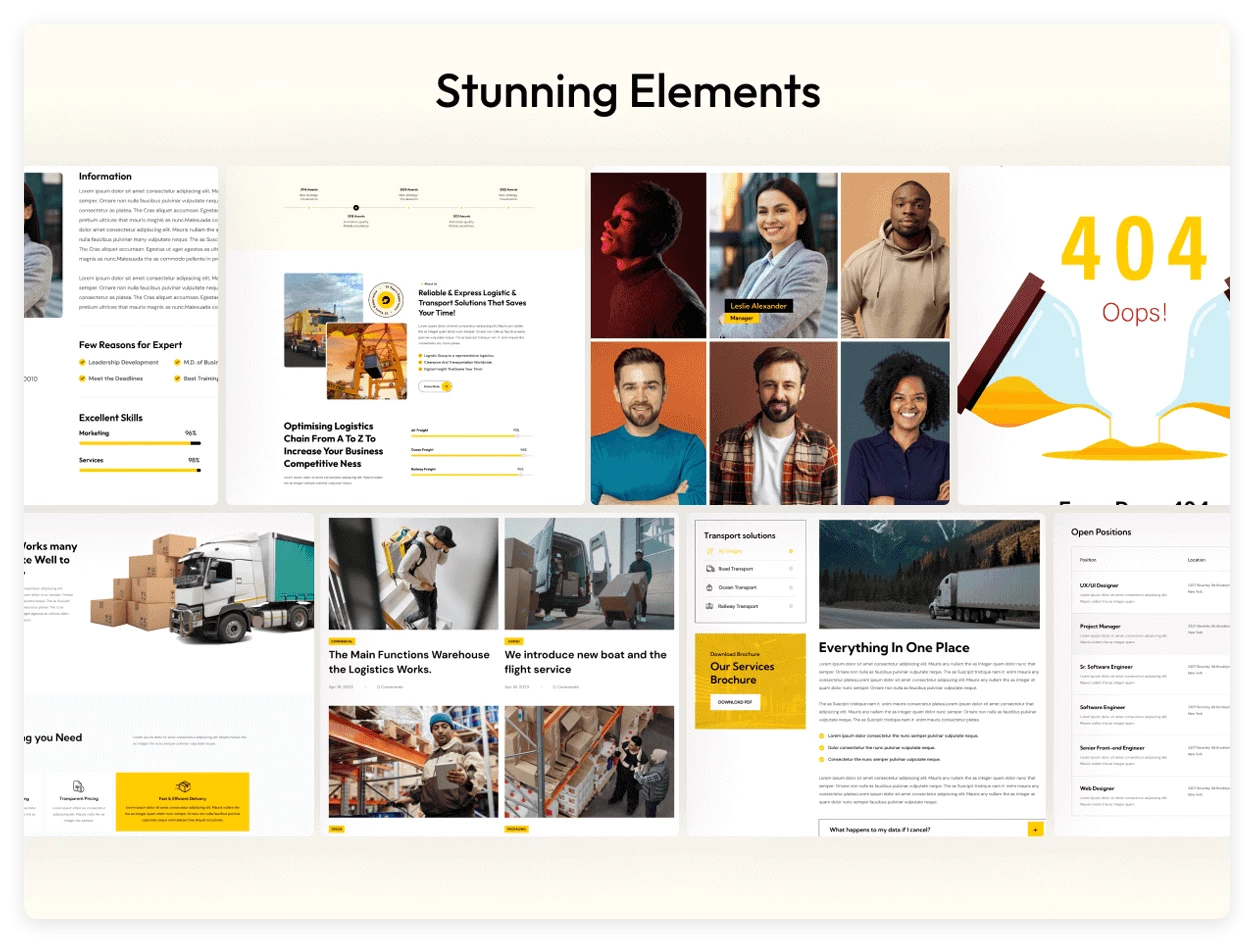Click the DOWNLOAD PDF button on the brochure card
The image size is (1254, 943).
point(735,702)
